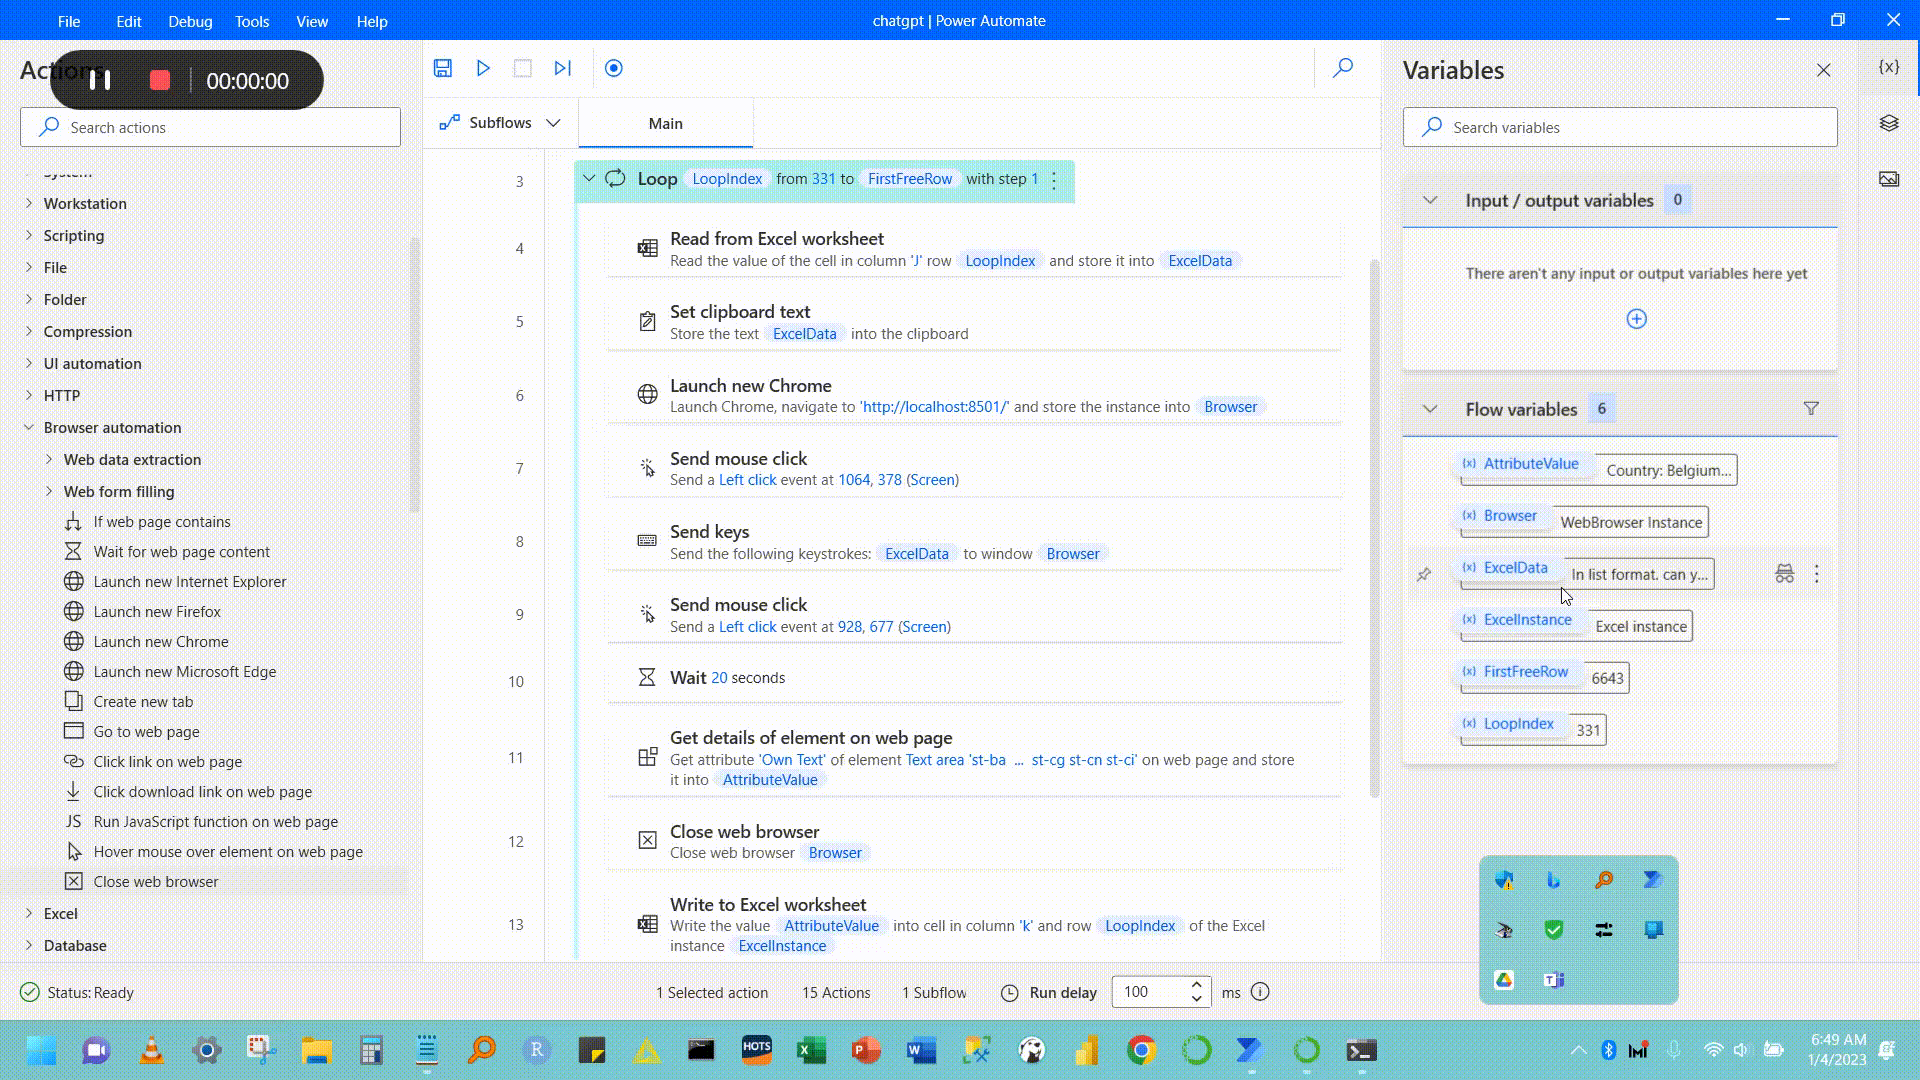
Task: Open the View menu
Action: (x=312, y=21)
